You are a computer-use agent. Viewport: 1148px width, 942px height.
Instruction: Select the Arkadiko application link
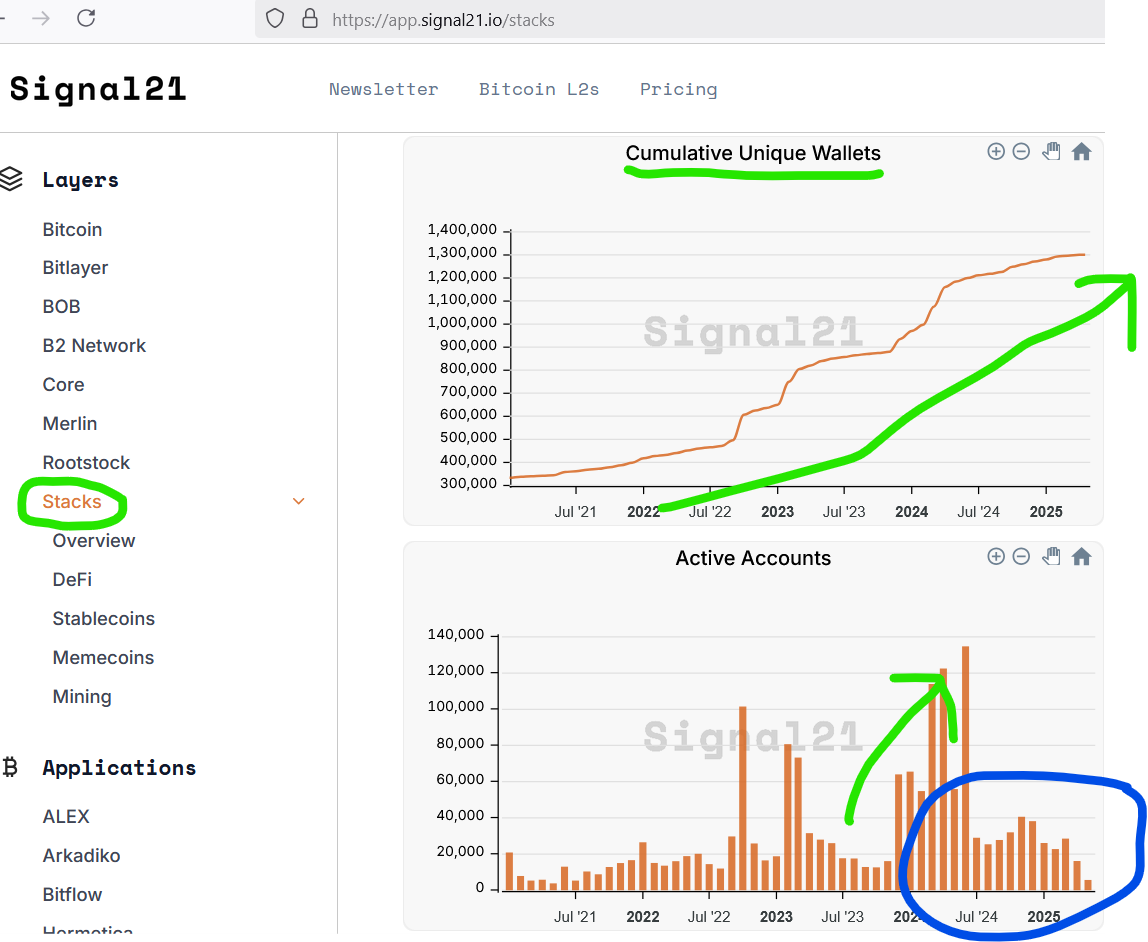point(81,856)
